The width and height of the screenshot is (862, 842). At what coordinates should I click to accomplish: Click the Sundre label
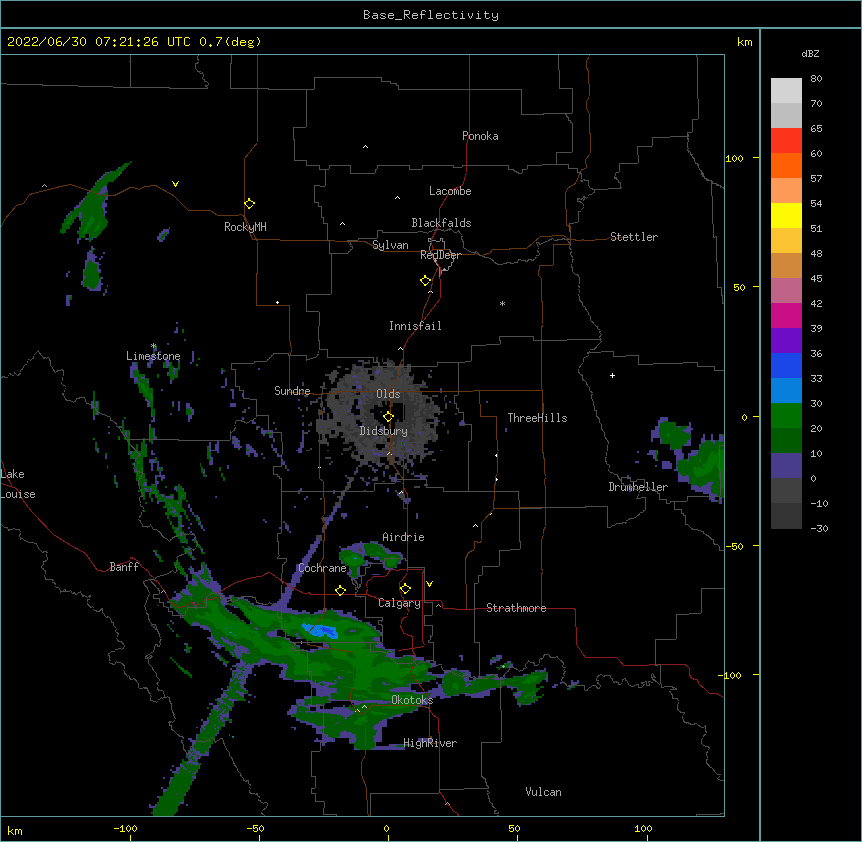tap(292, 391)
